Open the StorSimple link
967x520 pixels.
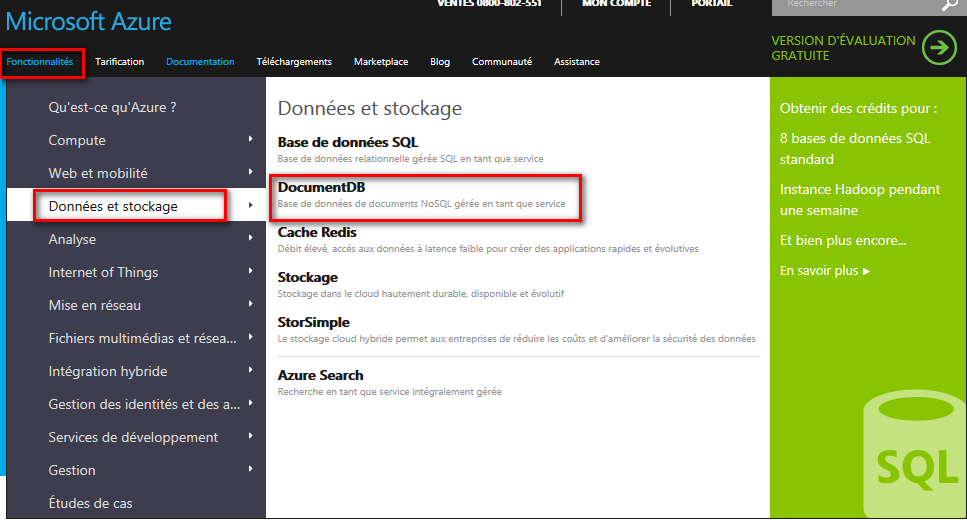tap(313, 322)
